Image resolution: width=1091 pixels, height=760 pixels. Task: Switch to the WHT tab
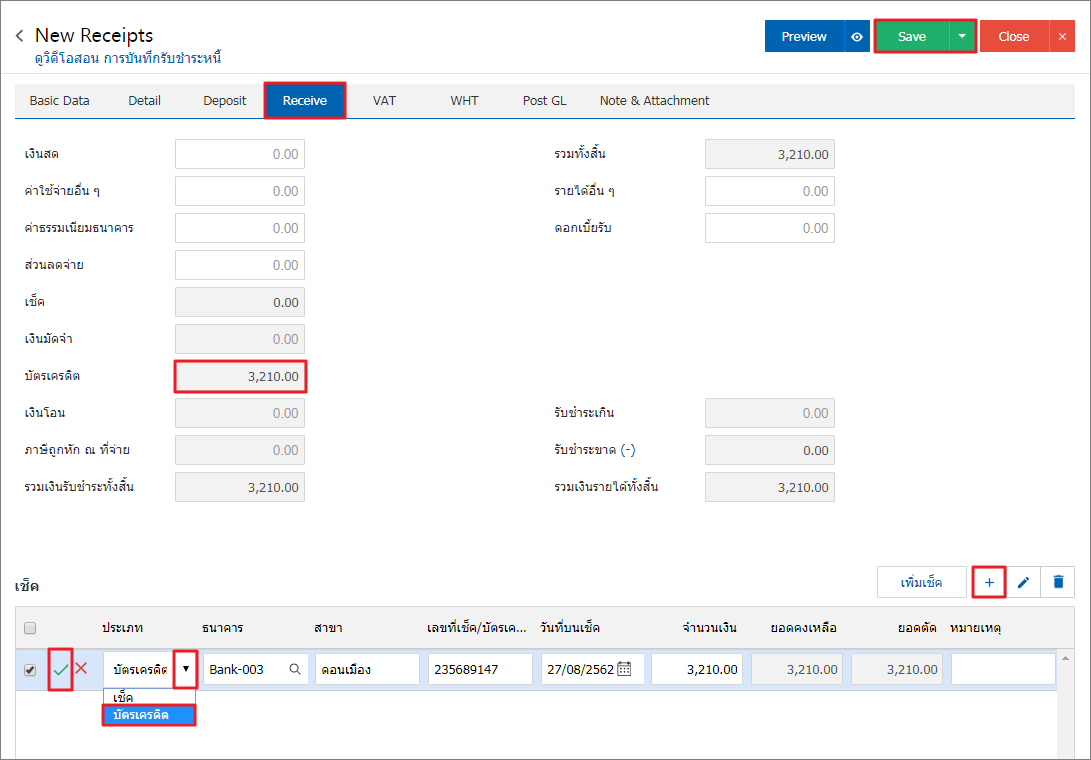464,101
